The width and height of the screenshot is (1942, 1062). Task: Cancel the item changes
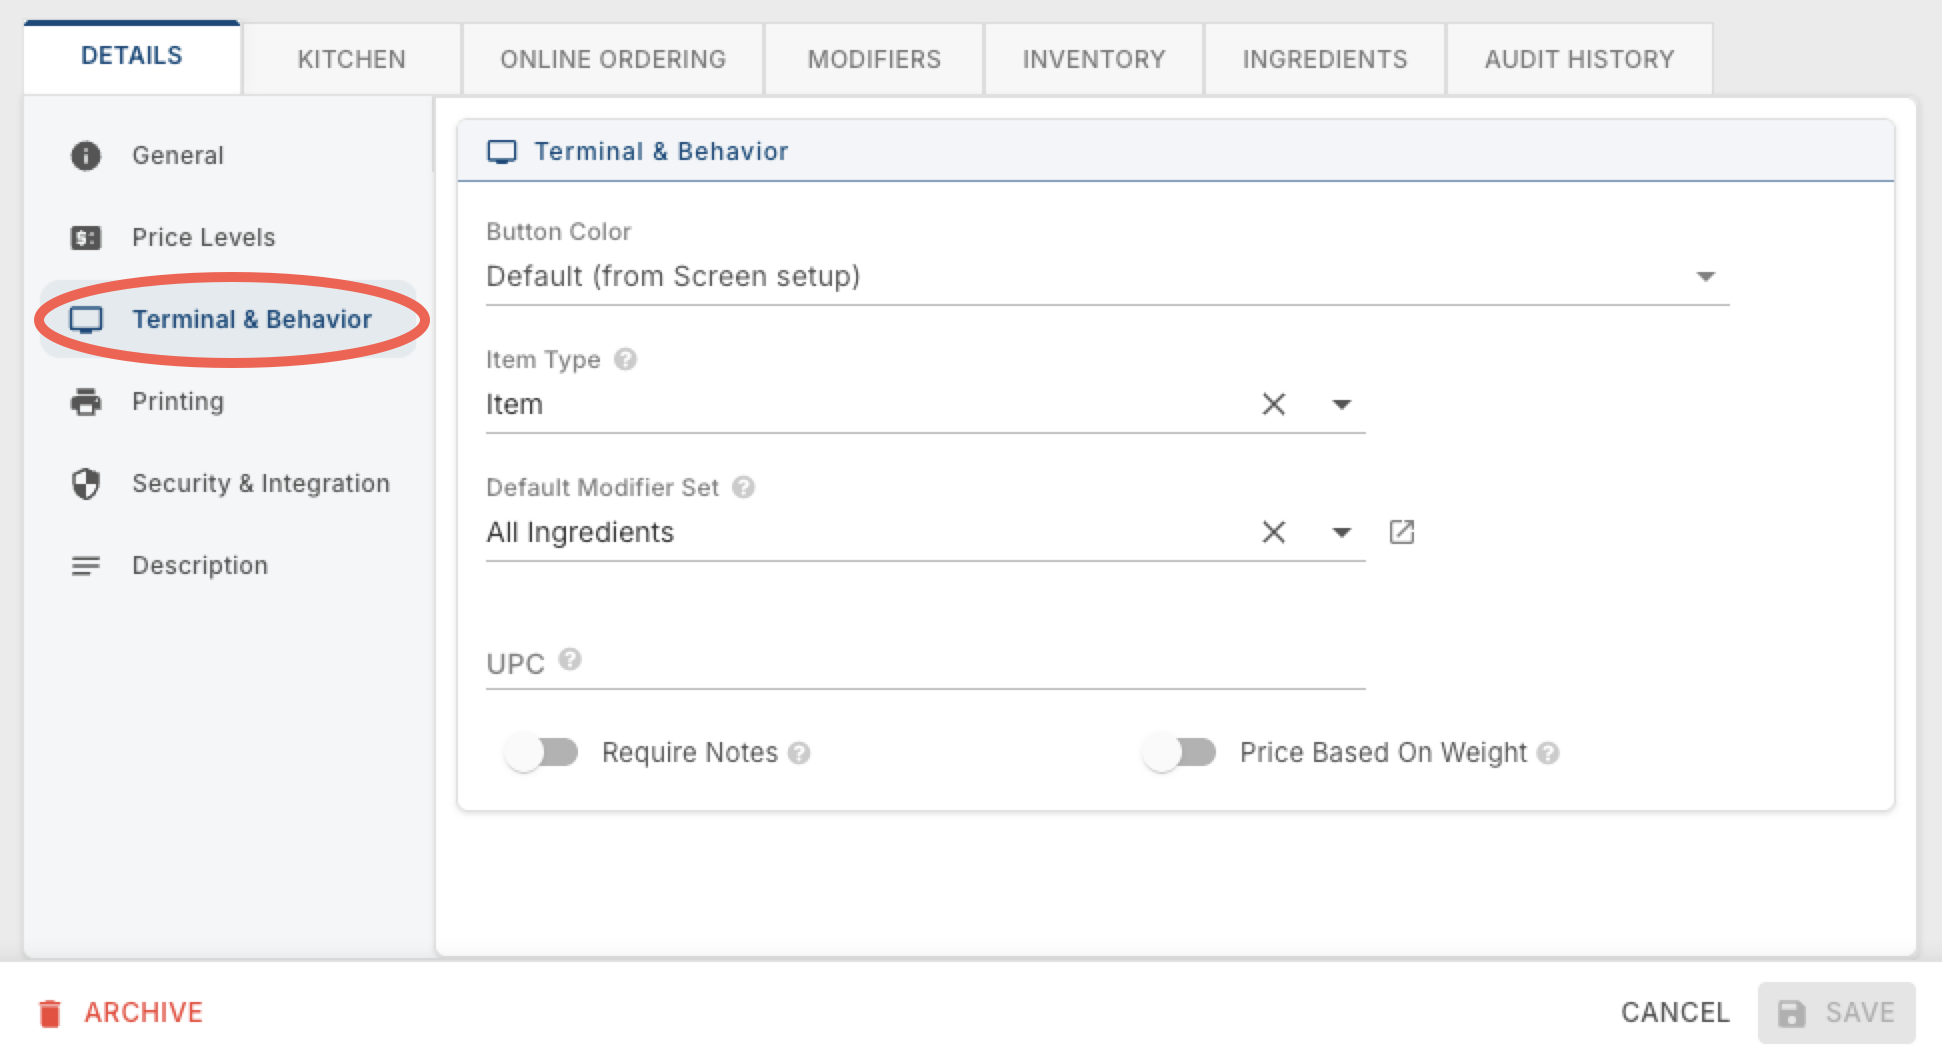coord(1675,1012)
